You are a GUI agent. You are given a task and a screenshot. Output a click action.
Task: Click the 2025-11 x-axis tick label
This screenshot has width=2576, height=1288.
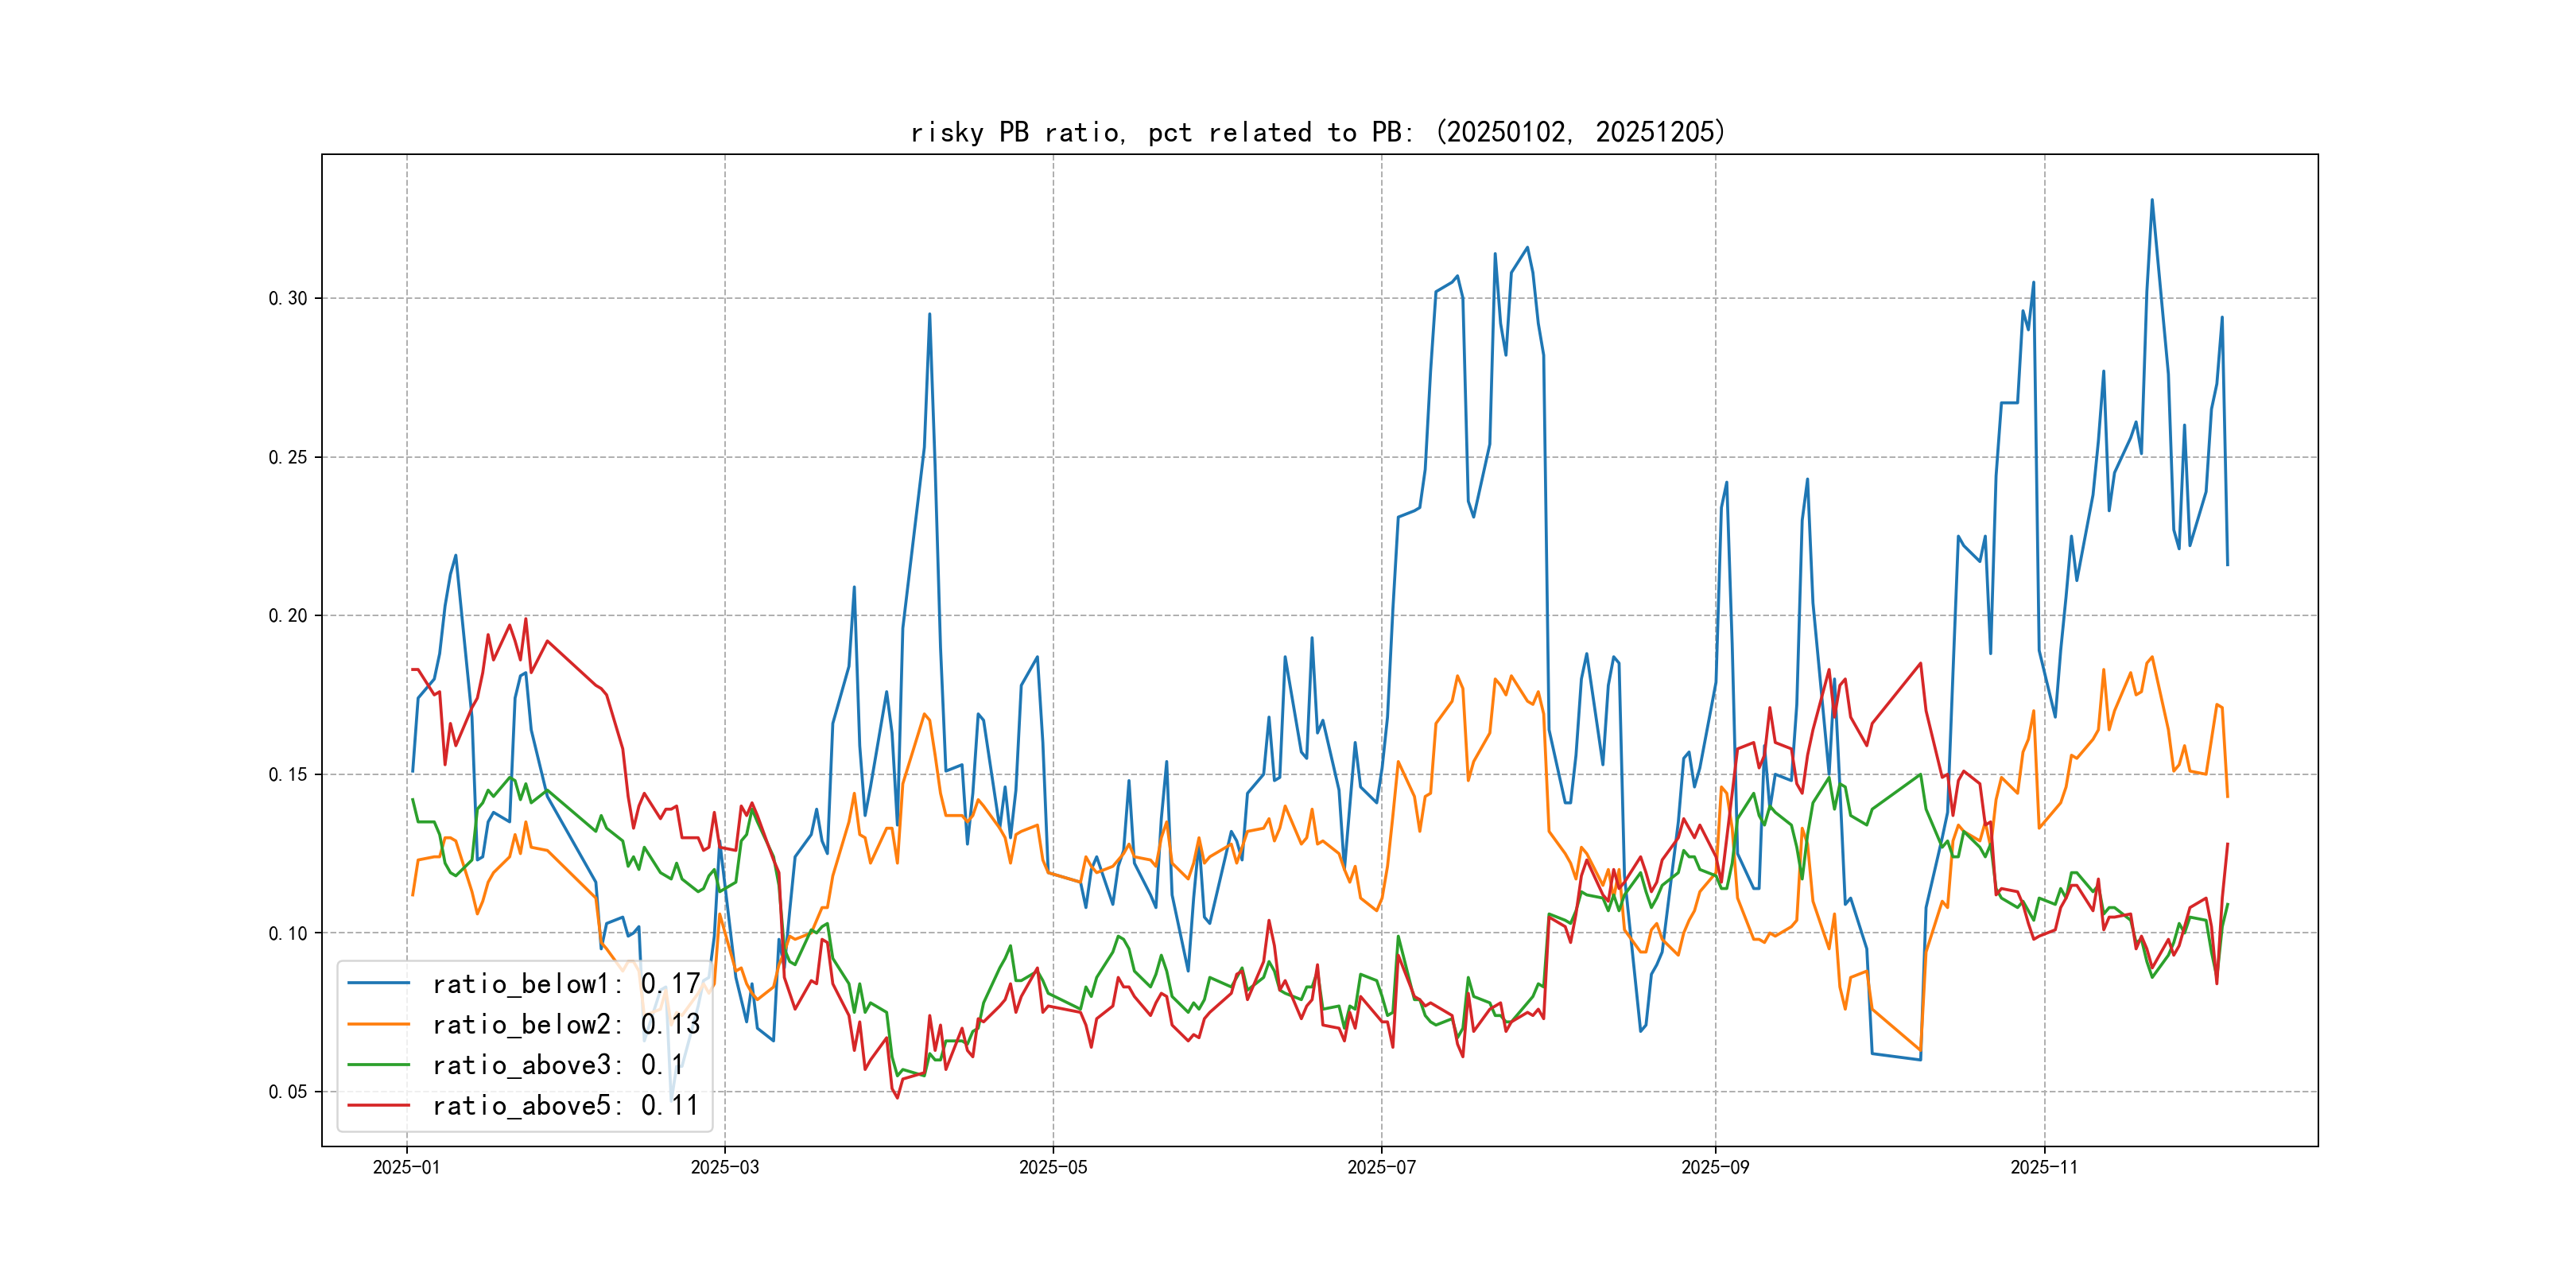(x=2043, y=1167)
